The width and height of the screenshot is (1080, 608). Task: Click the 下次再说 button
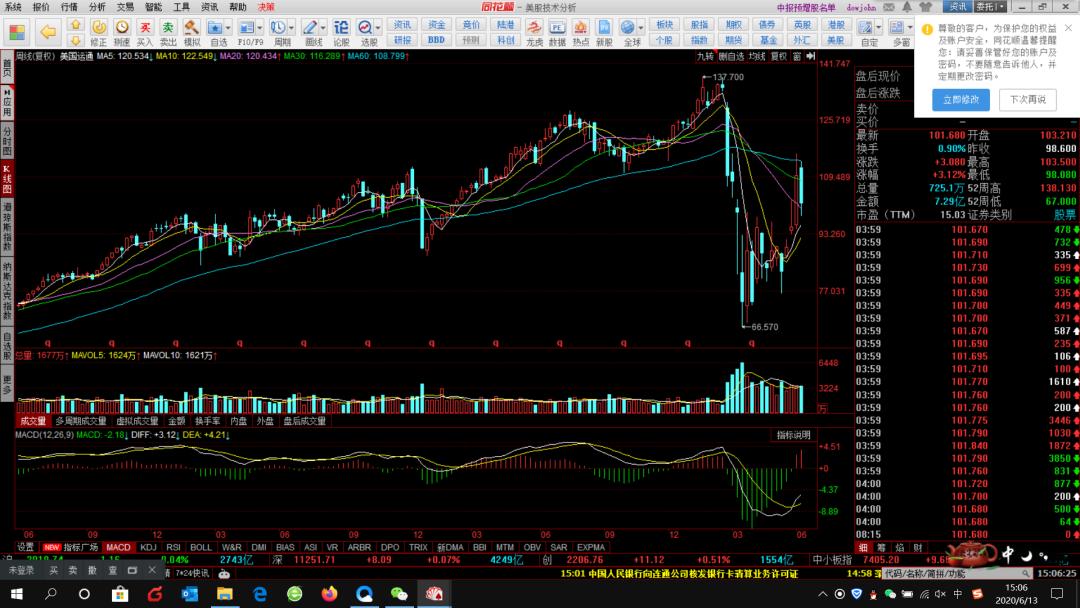[1027, 100]
